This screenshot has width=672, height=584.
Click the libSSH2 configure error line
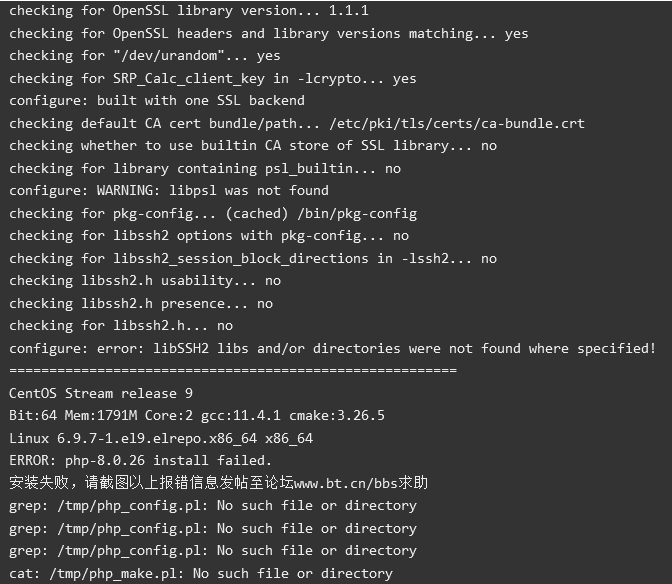coord(333,348)
